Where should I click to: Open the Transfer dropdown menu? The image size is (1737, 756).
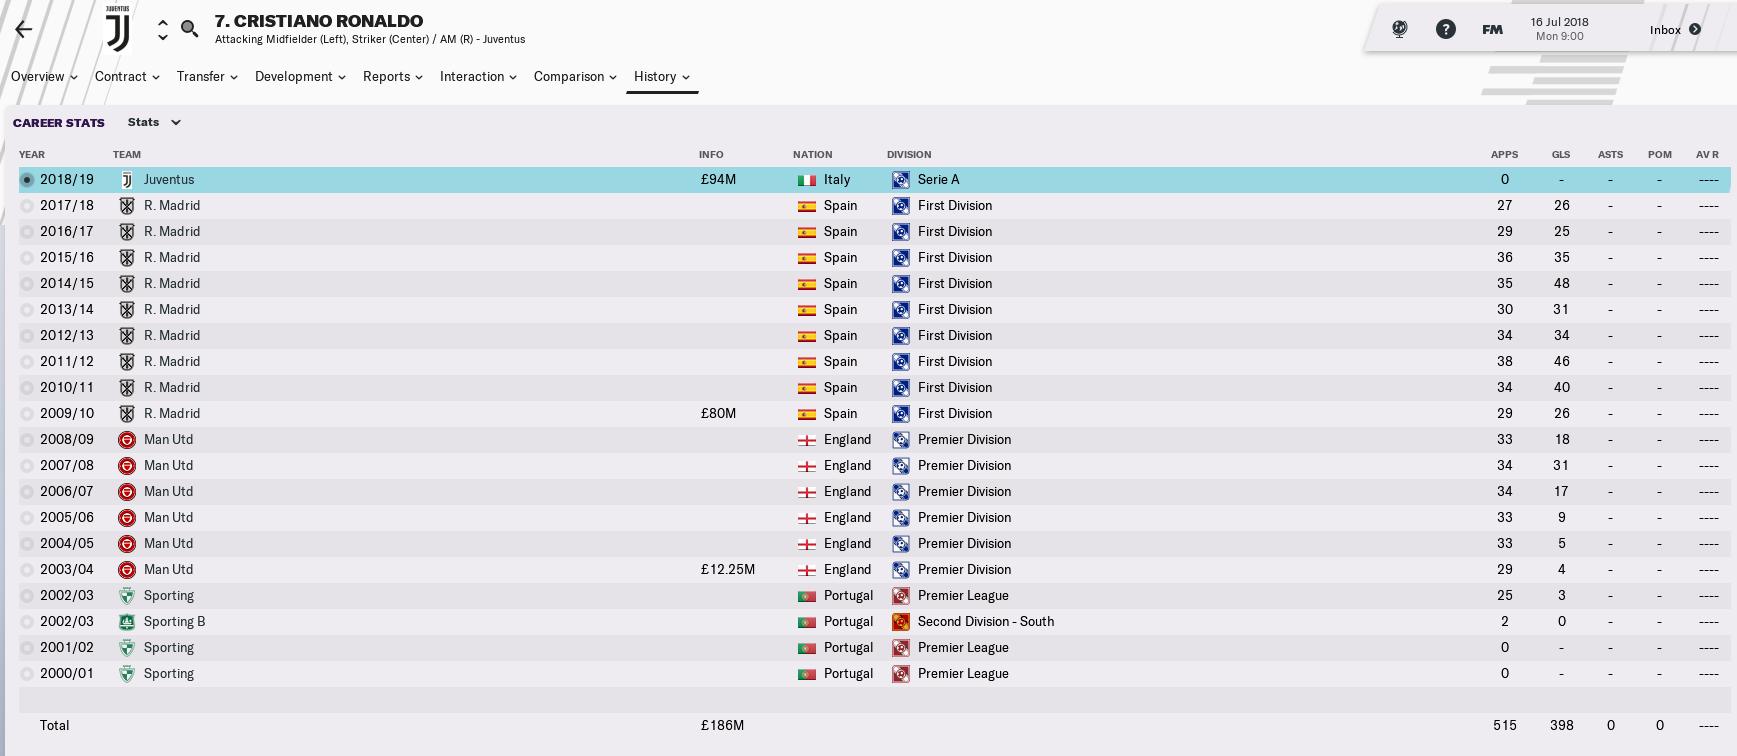click(207, 77)
